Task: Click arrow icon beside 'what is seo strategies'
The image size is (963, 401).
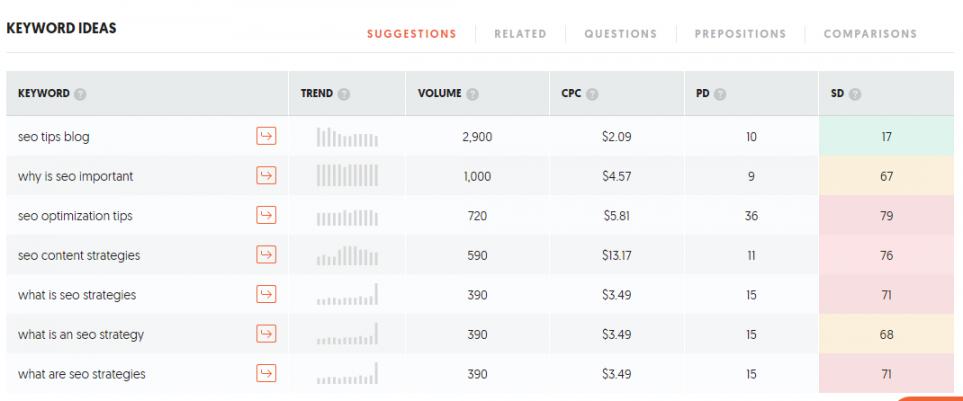Action: tap(266, 295)
